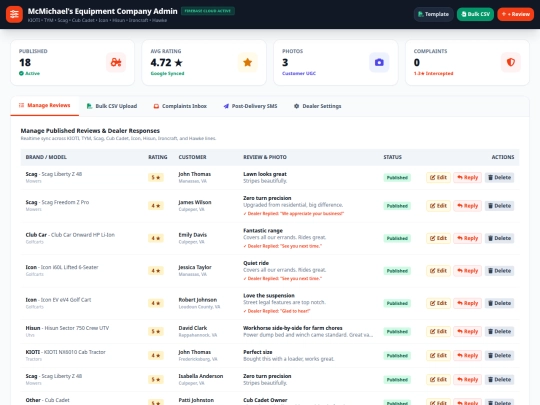Click the Zero turn precision title by James Wilson

point(267,198)
